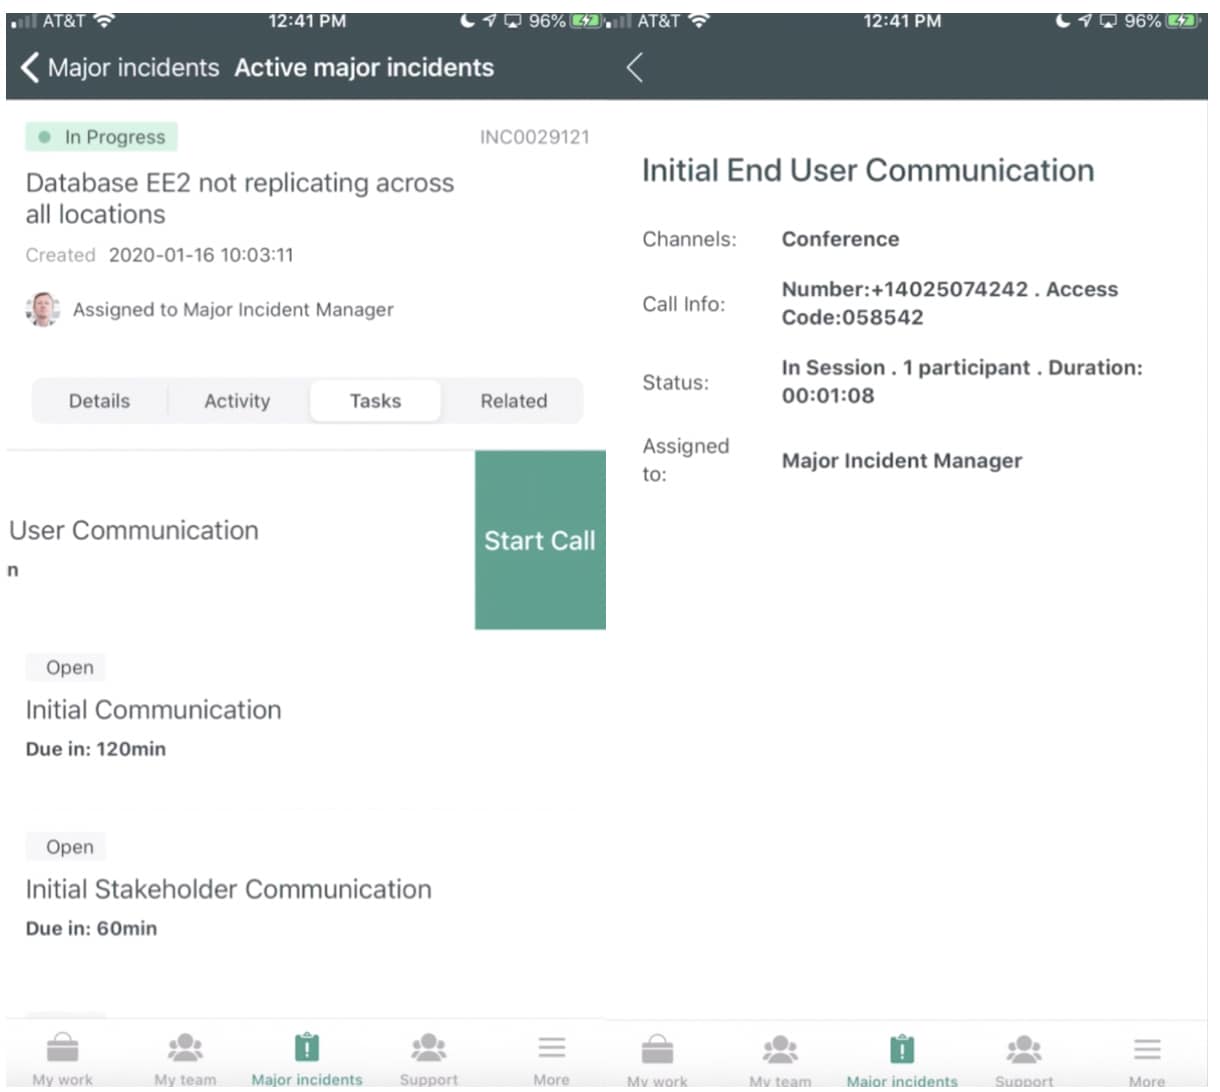
Task: Open the My work briefcase icon
Action: pos(62,1045)
